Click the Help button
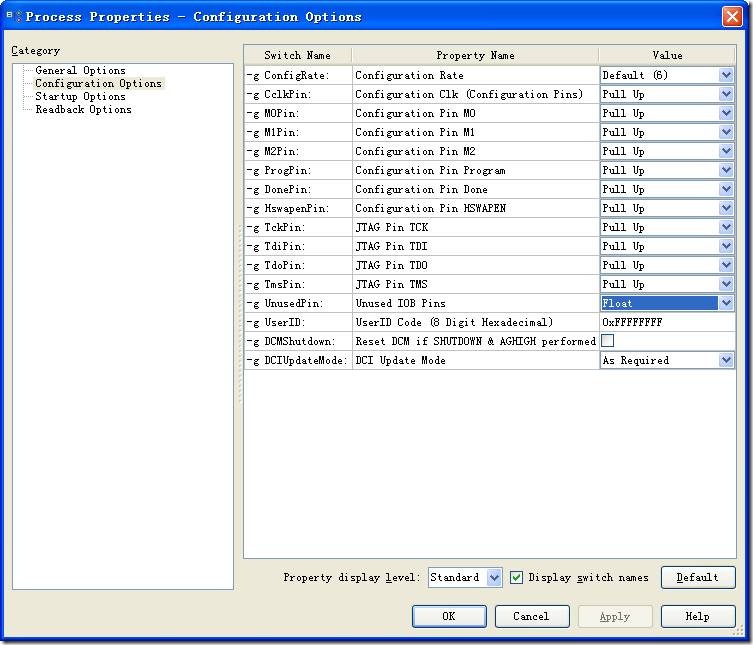Image resolution: width=753 pixels, height=645 pixels. 697,616
